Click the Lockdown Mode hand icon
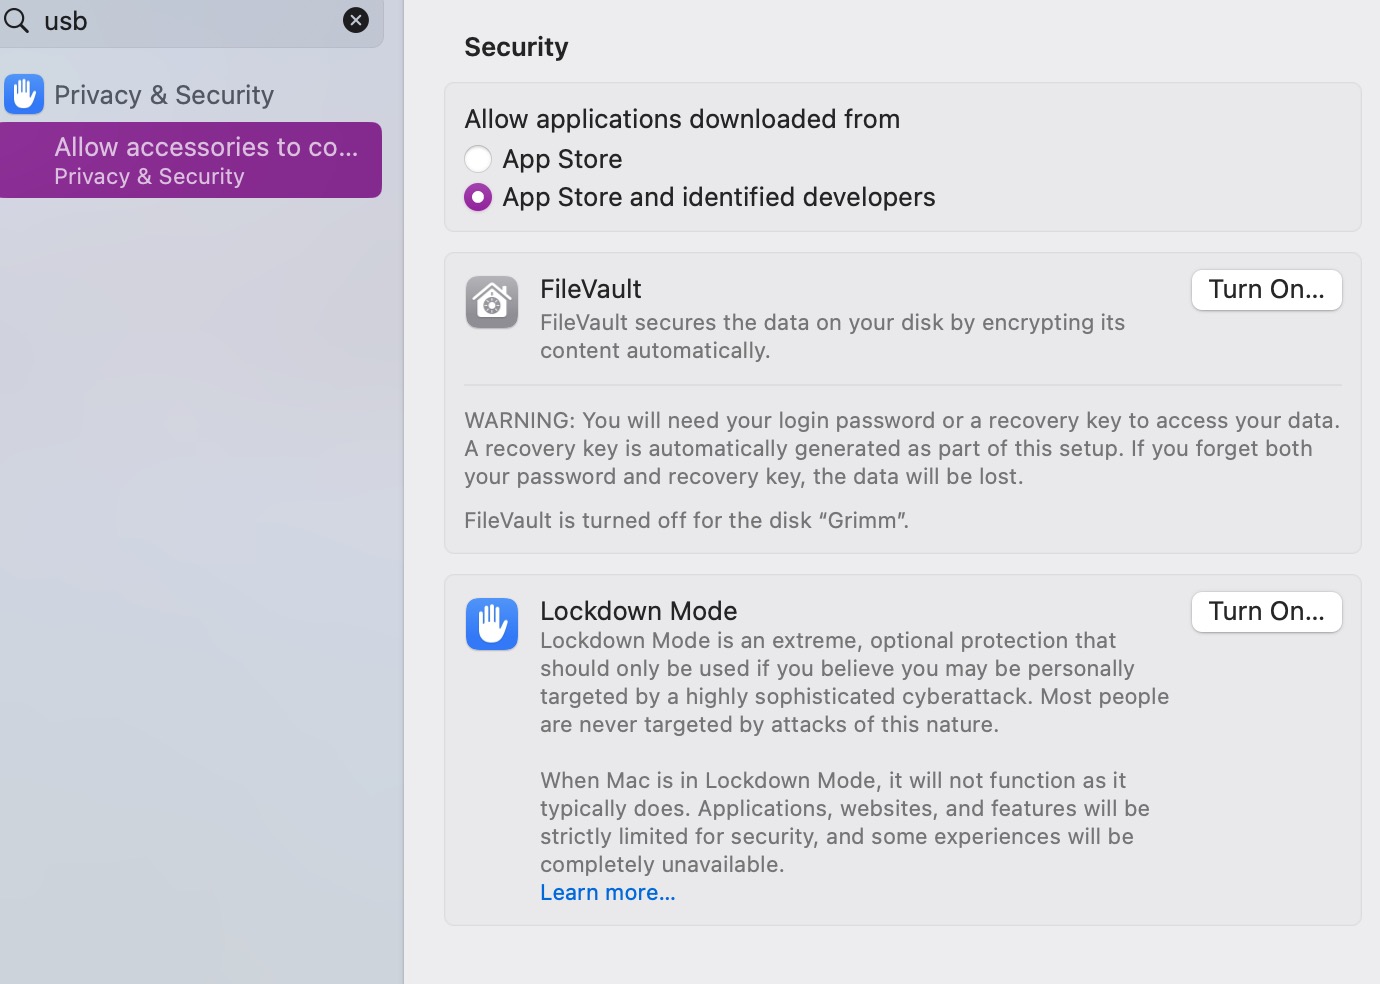The width and height of the screenshot is (1380, 984). [491, 624]
